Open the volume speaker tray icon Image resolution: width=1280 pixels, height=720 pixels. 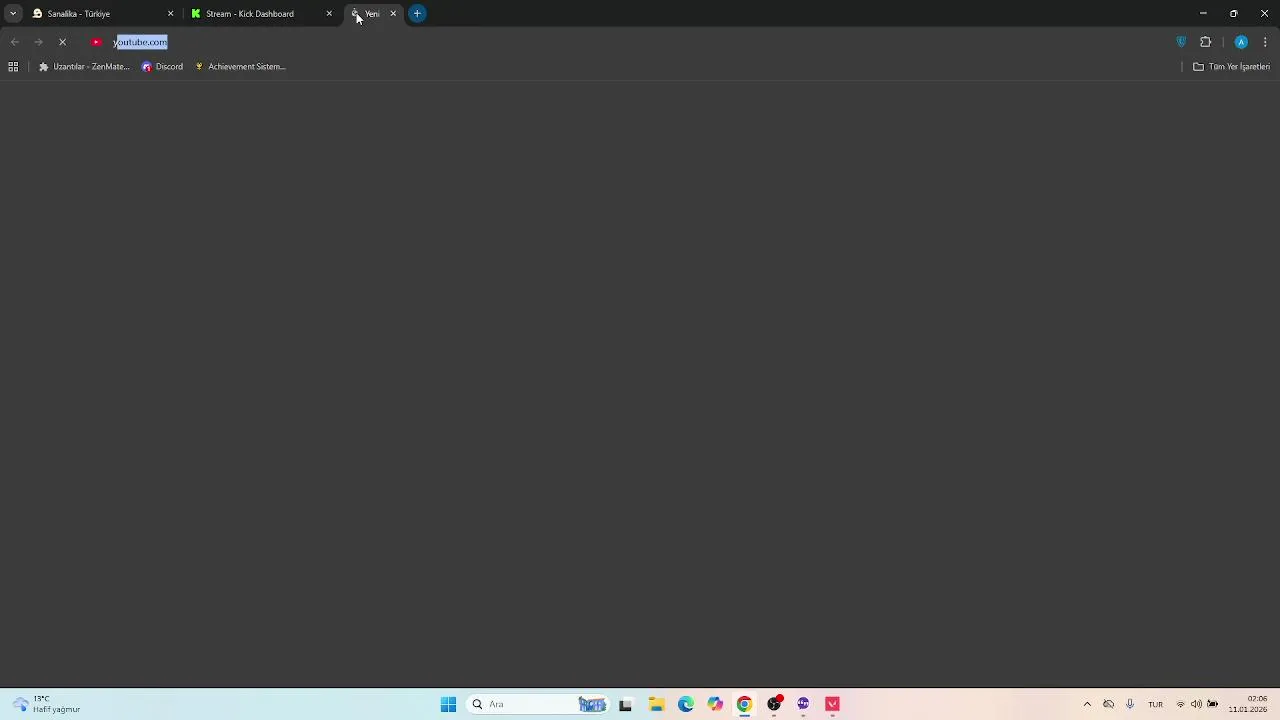[1196, 704]
